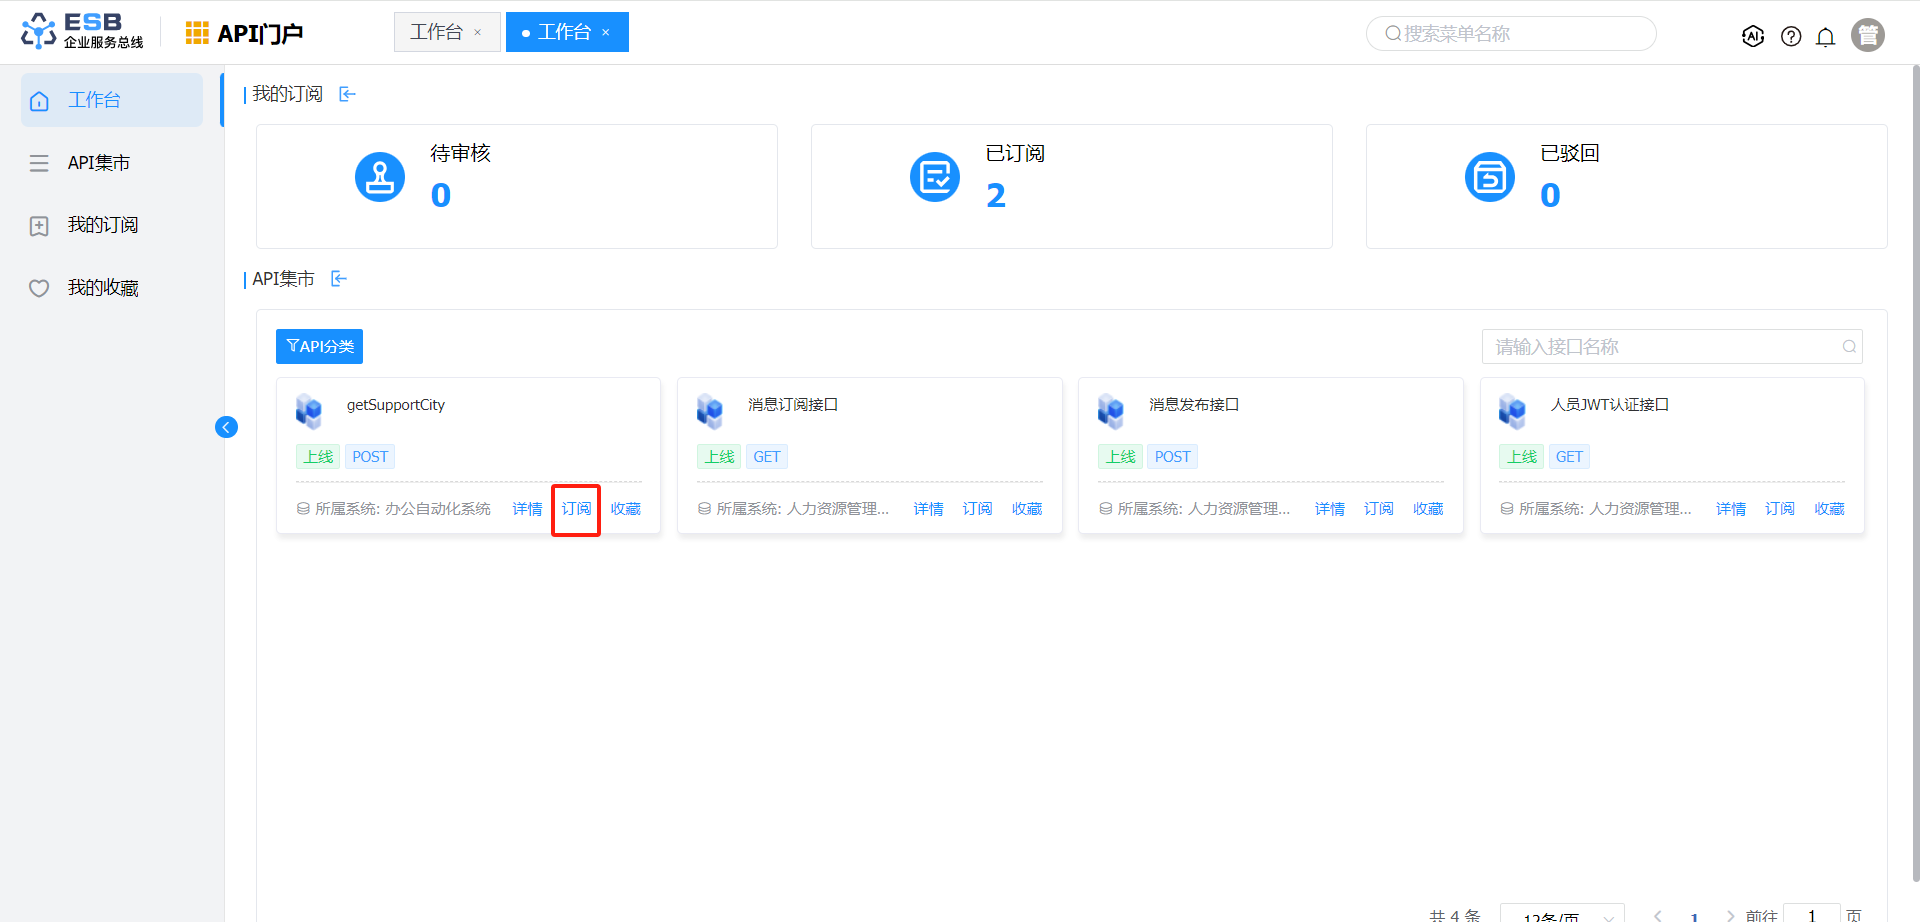Click the help question mark icon
Image resolution: width=1920 pixels, height=922 pixels.
click(x=1791, y=37)
